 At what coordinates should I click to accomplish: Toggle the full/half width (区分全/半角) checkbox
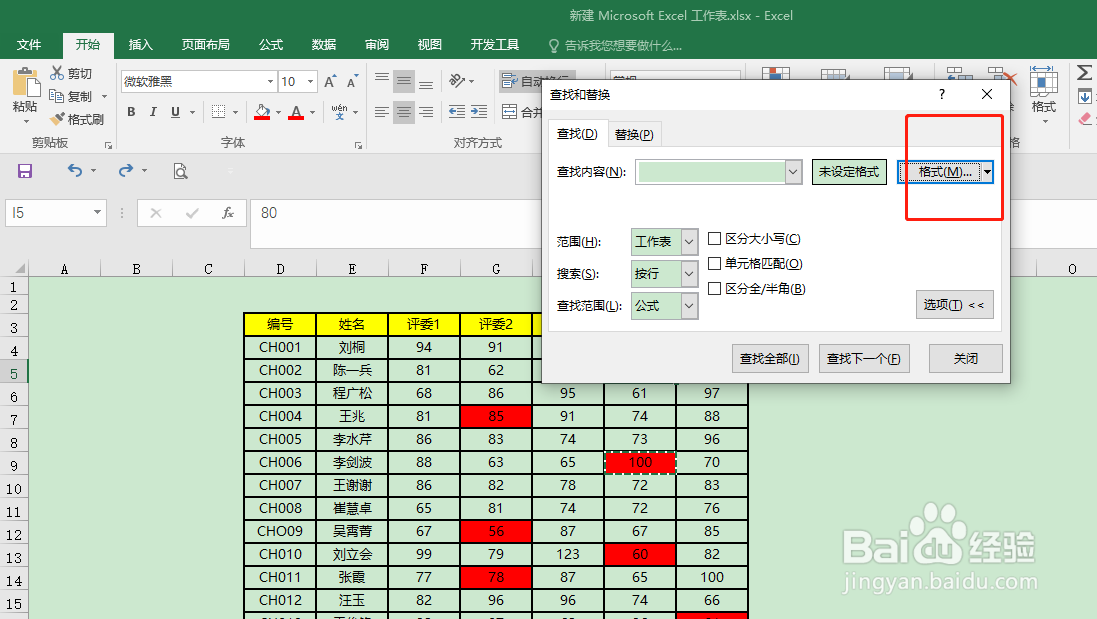click(714, 288)
